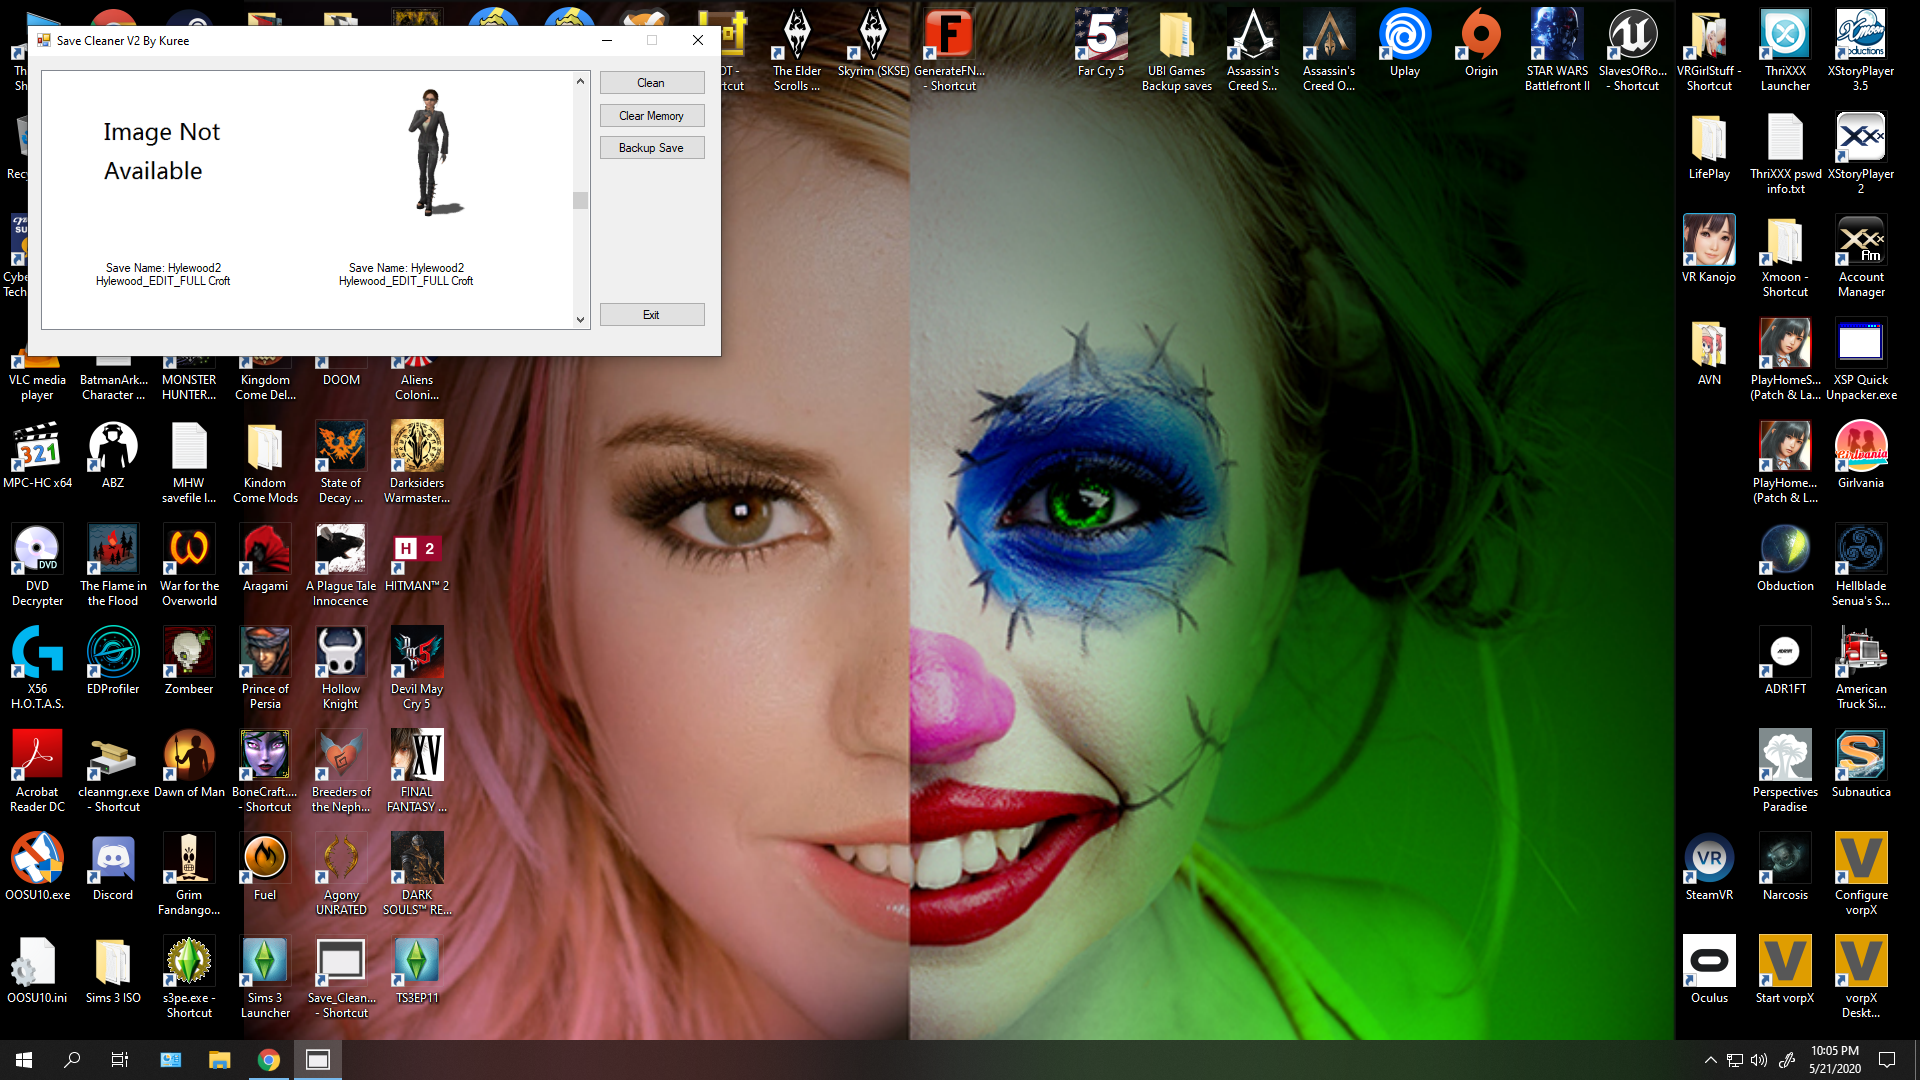Image resolution: width=1920 pixels, height=1080 pixels.
Task: Open File Explorer from taskbar
Action: [x=219, y=1060]
